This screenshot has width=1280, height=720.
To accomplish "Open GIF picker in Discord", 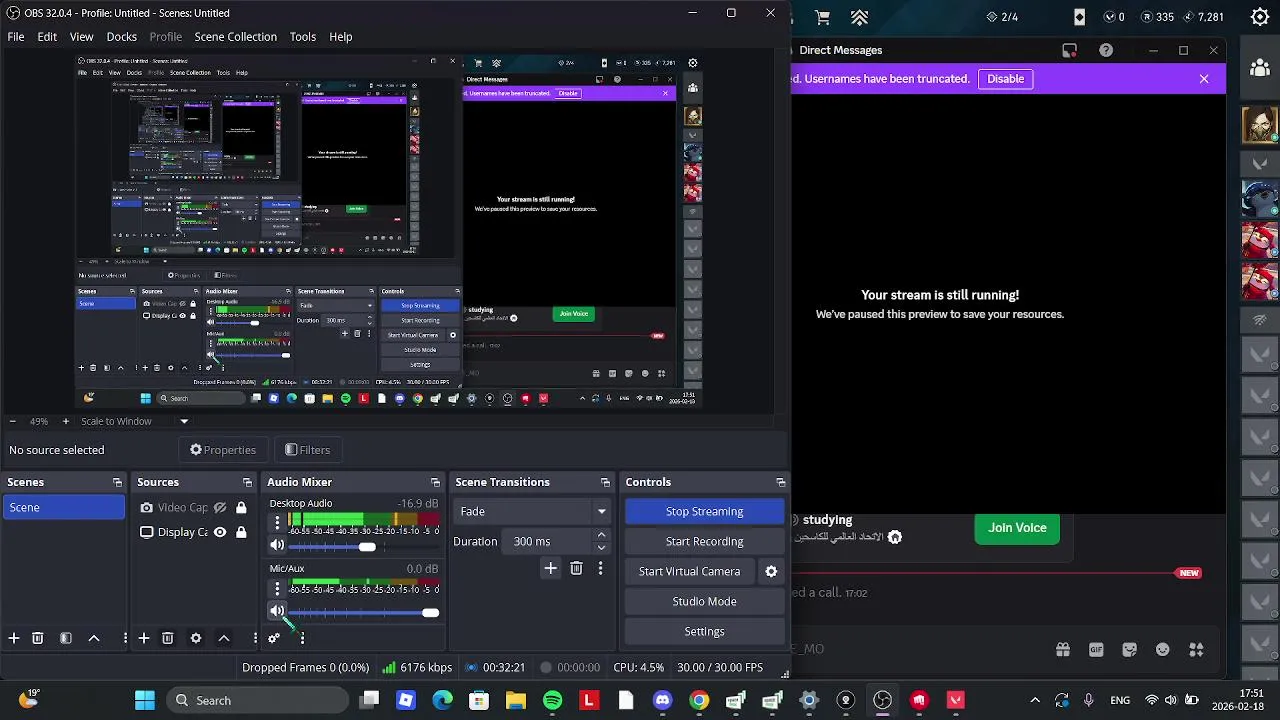I will pos(1096,649).
